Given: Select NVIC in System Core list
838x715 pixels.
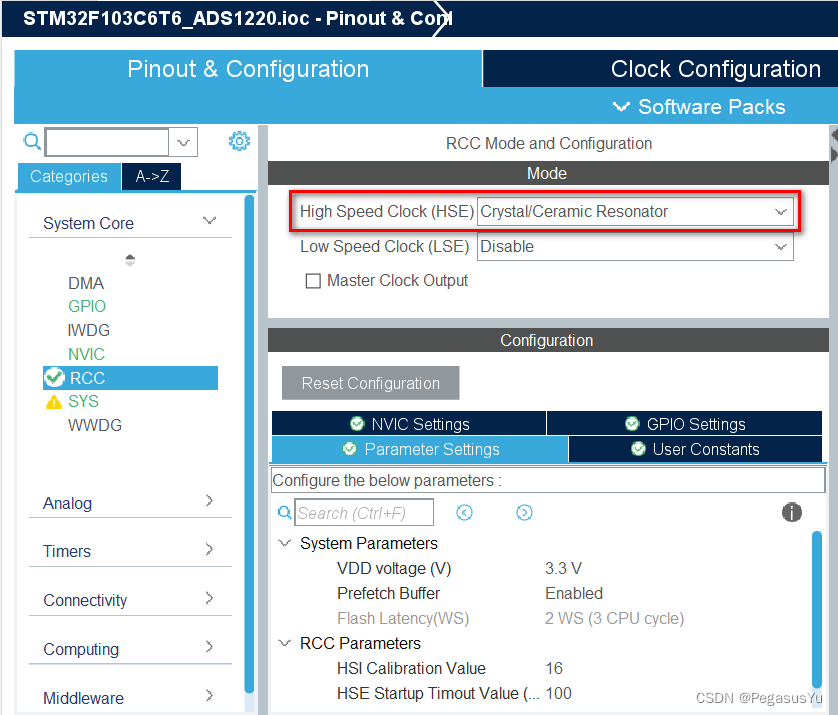Looking at the screenshot, I should tap(86, 354).
